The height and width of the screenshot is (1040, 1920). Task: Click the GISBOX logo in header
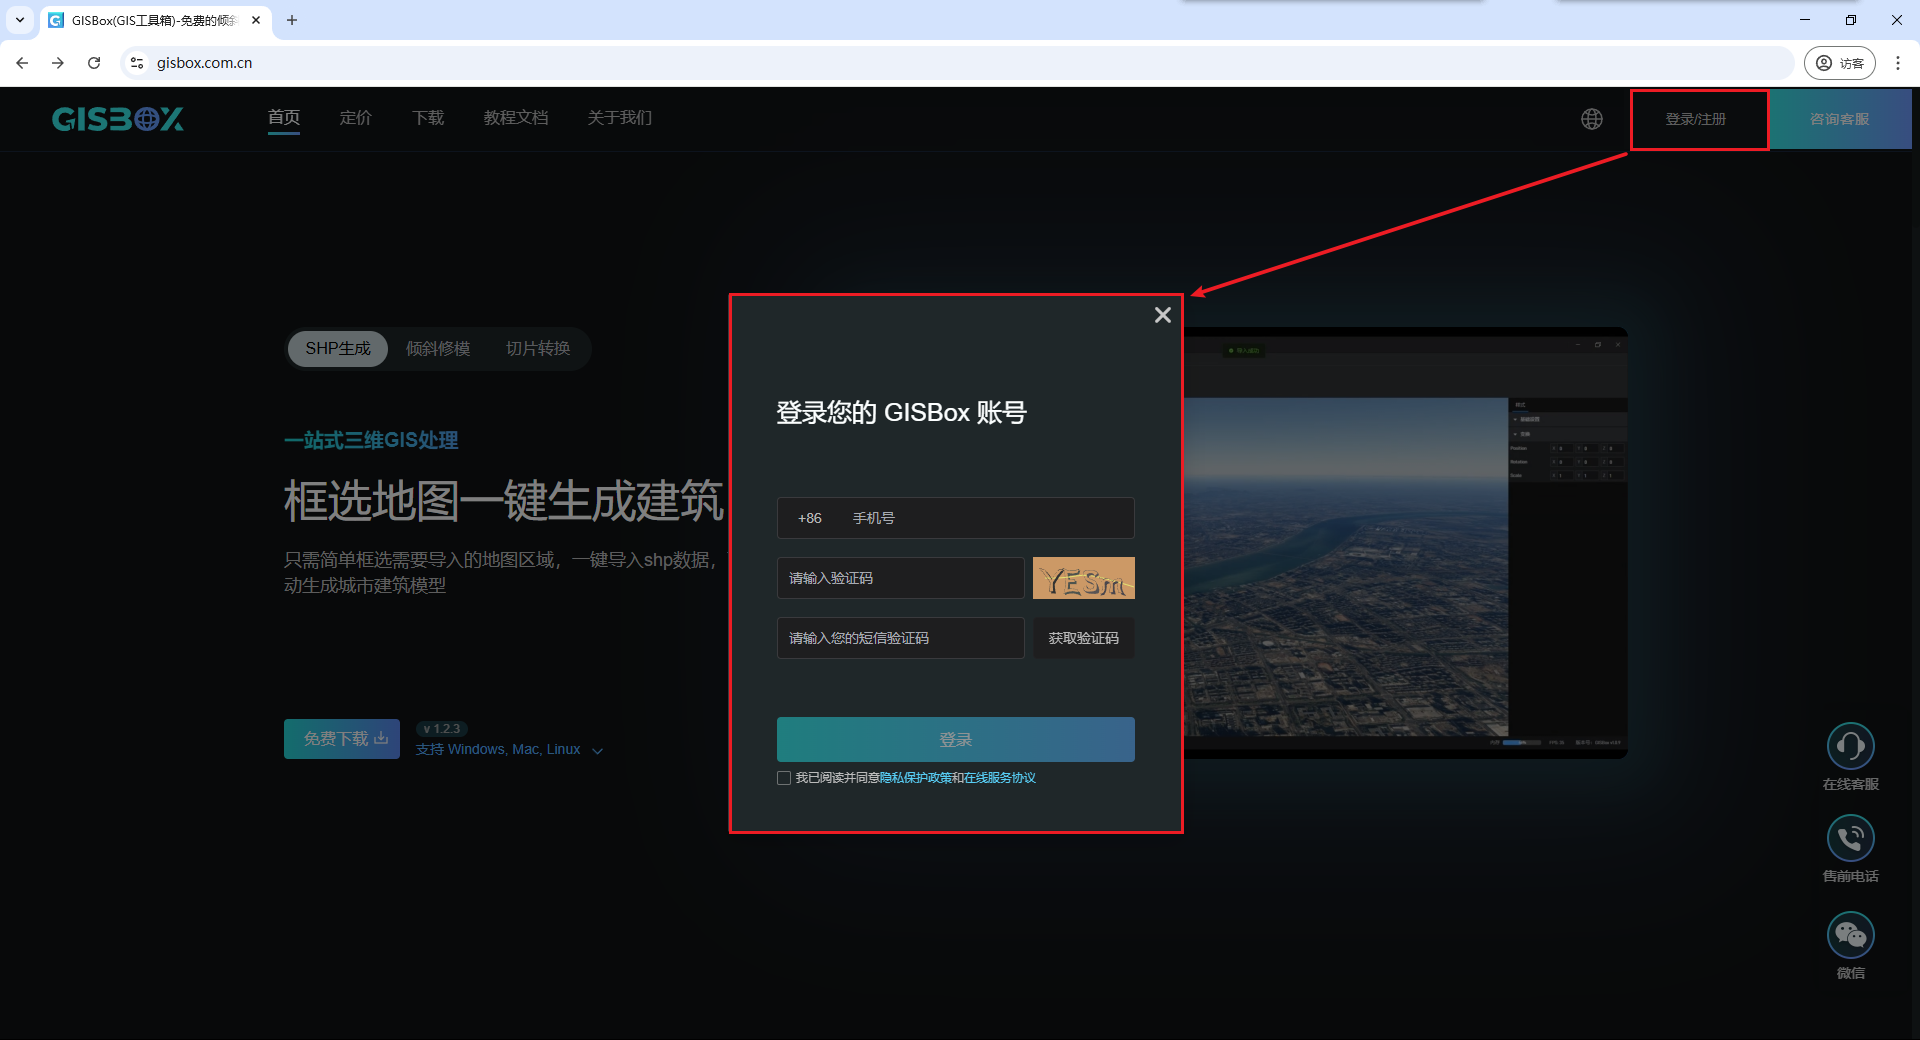[x=118, y=119]
